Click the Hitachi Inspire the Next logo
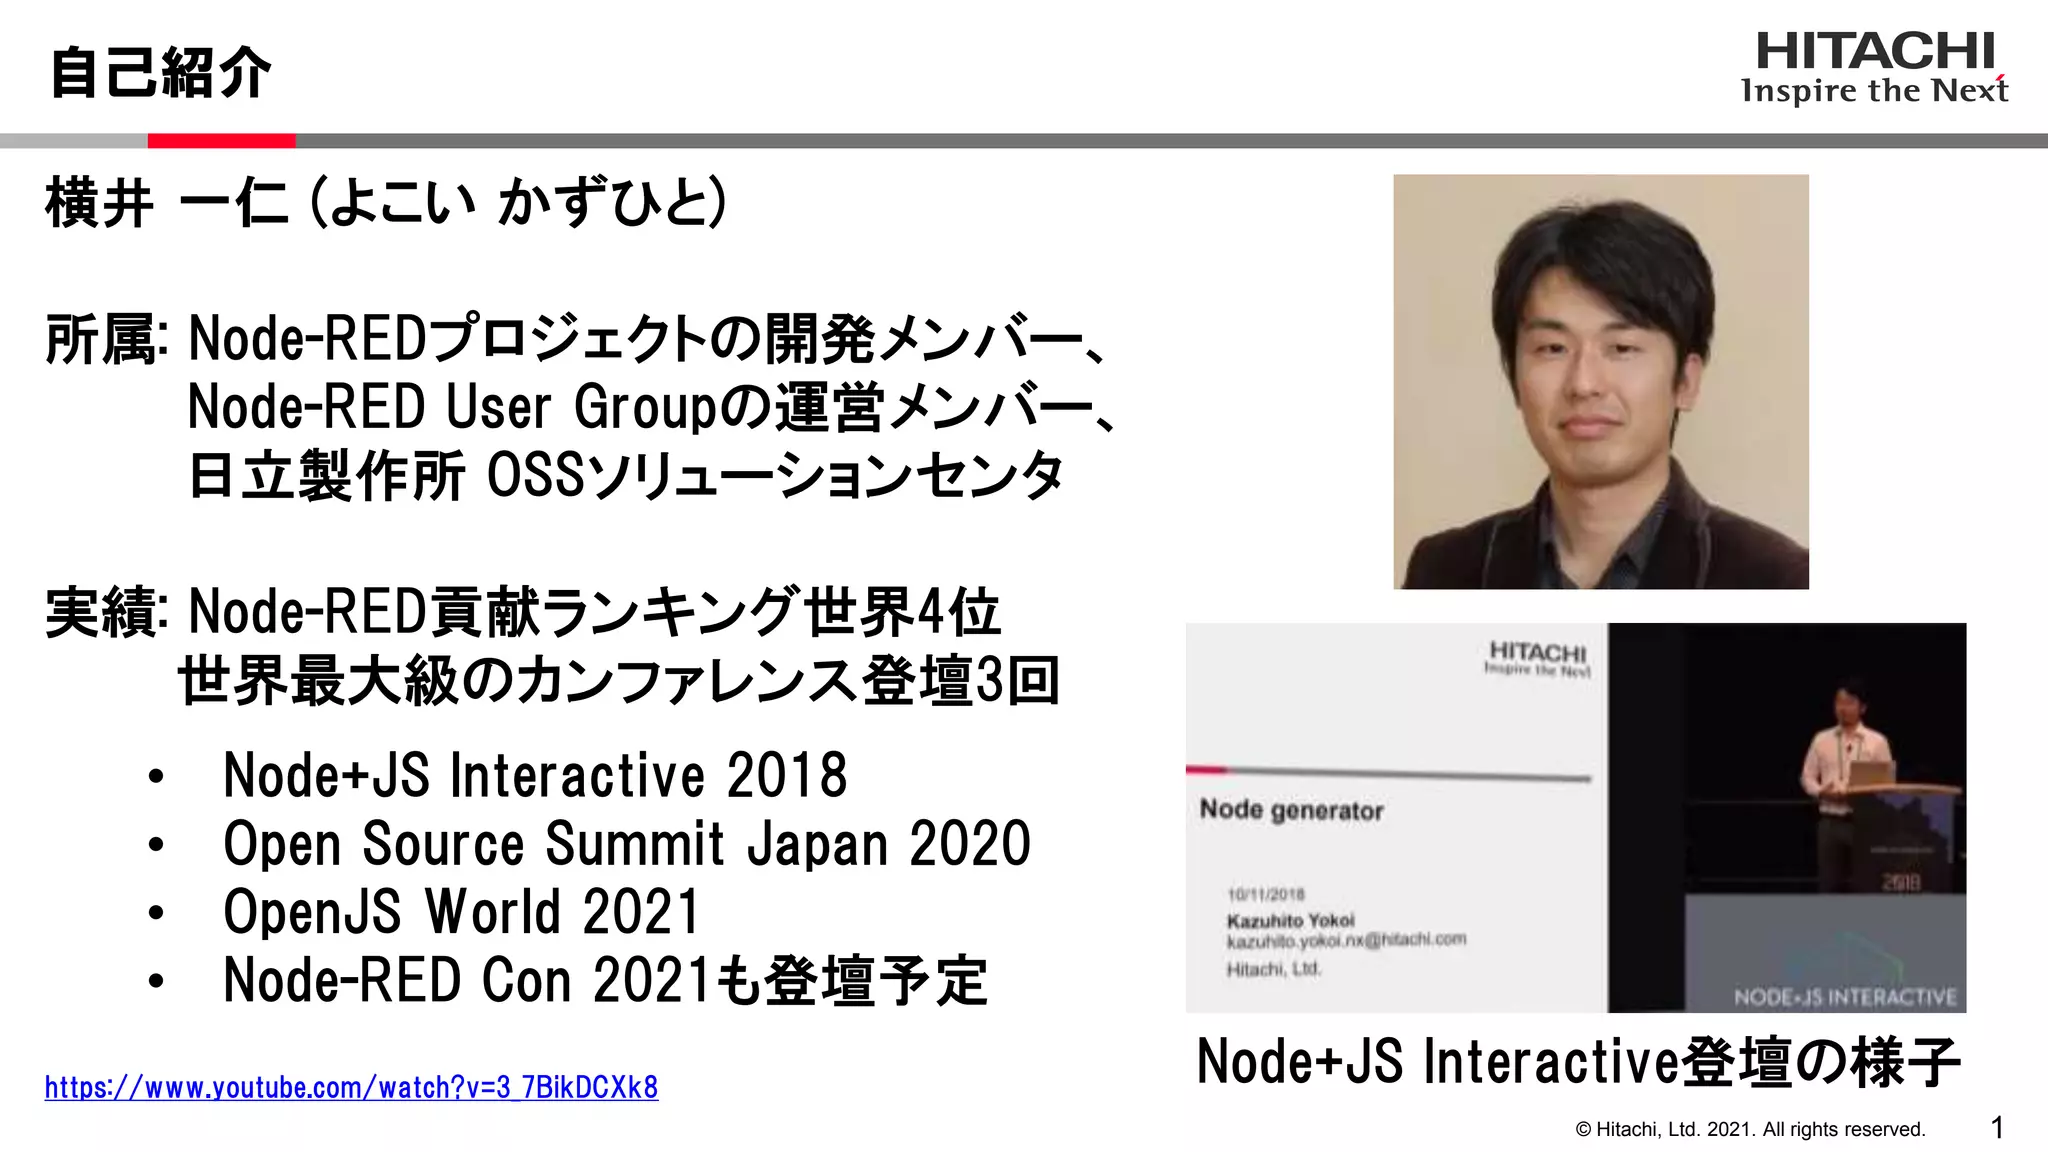This screenshot has width=2048, height=1152. pos(1874,68)
